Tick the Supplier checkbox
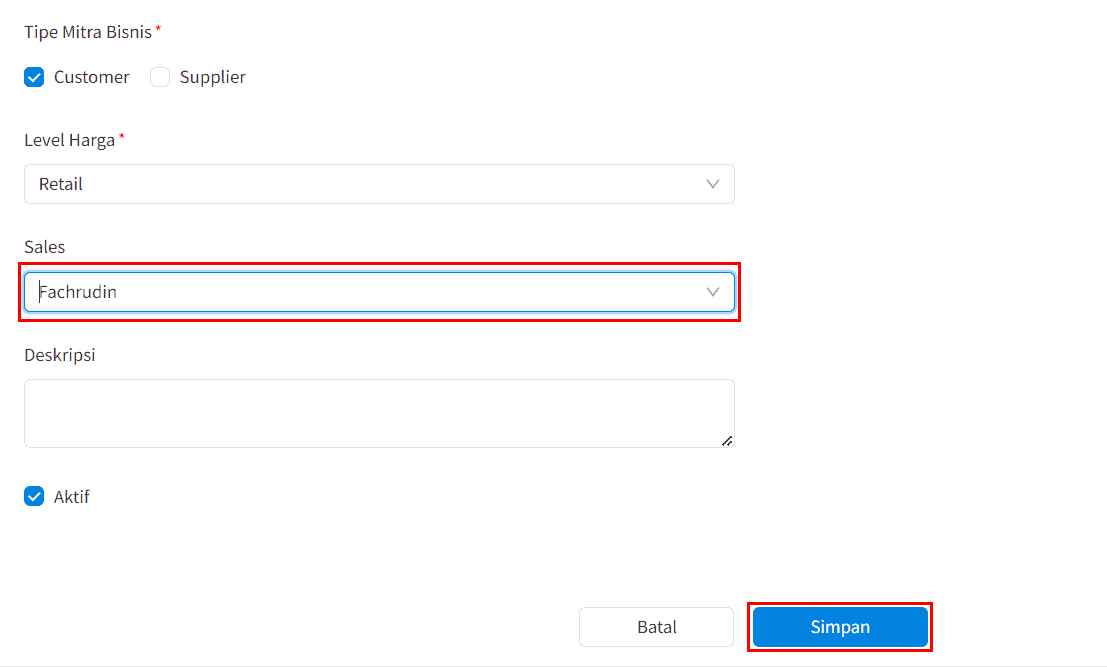The image size is (1107, 667). click(160, 77)
